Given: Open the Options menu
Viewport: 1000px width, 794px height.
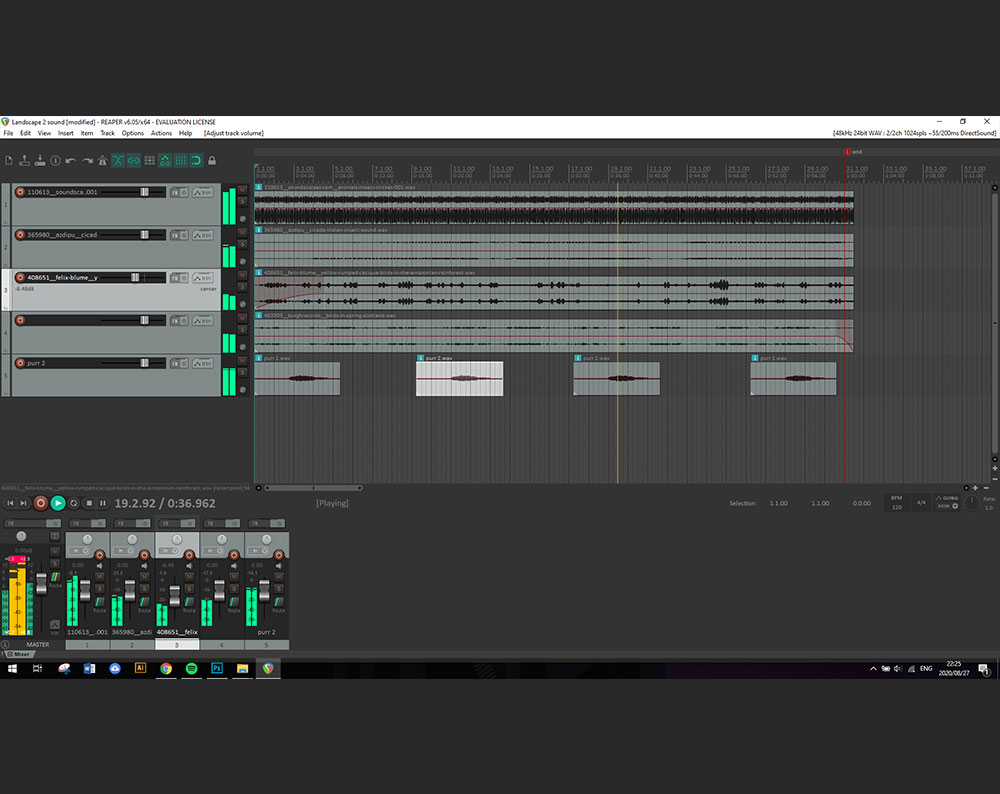Looking at the screenshot, I should tap(133, 133).
